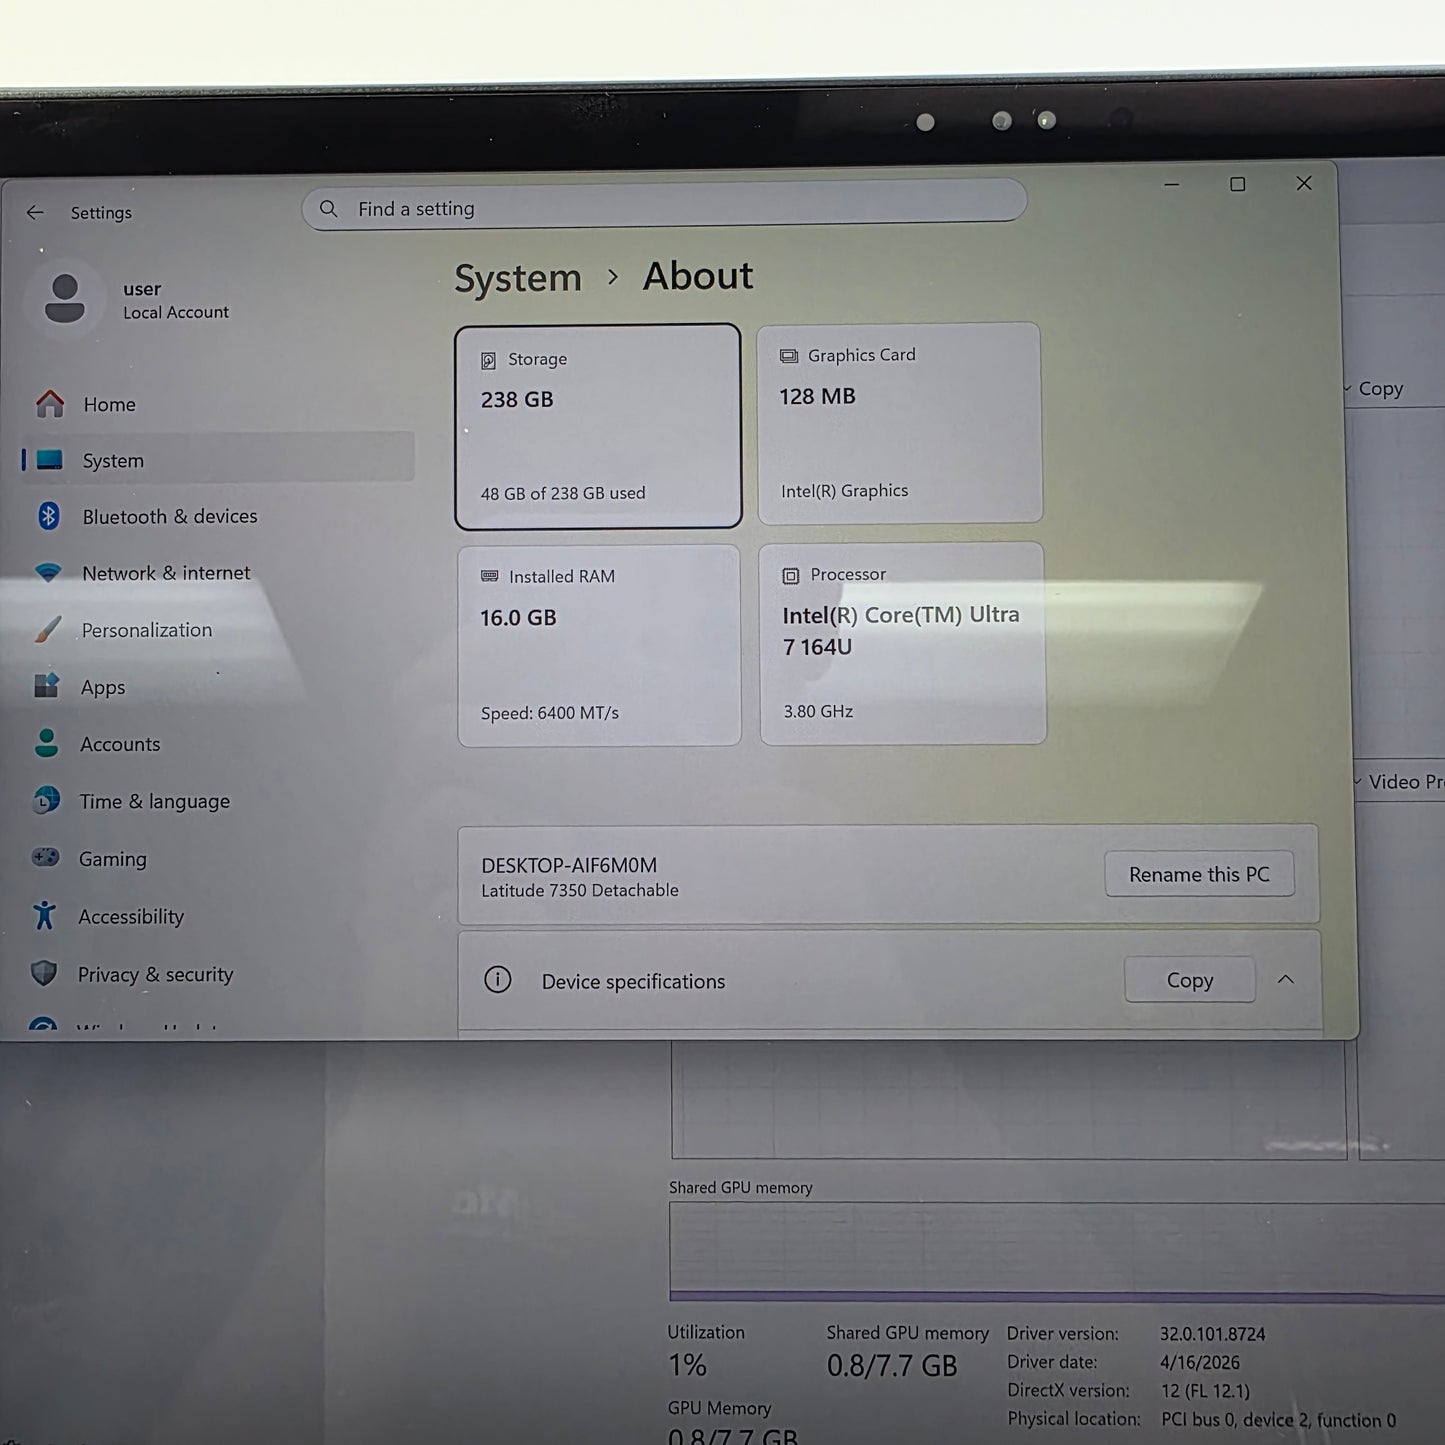Click the Device specifications info icon

tap(497, 980)
